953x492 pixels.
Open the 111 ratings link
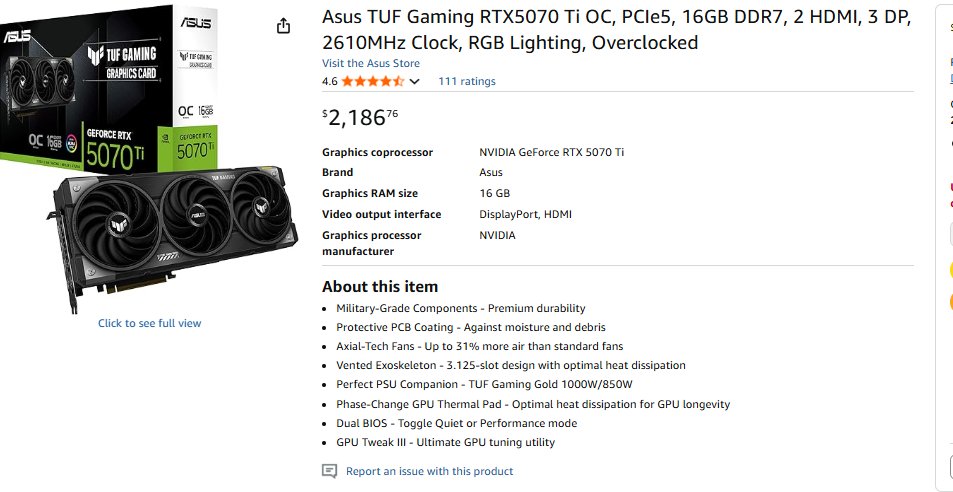pyautogui.click(x=466, y=81)
